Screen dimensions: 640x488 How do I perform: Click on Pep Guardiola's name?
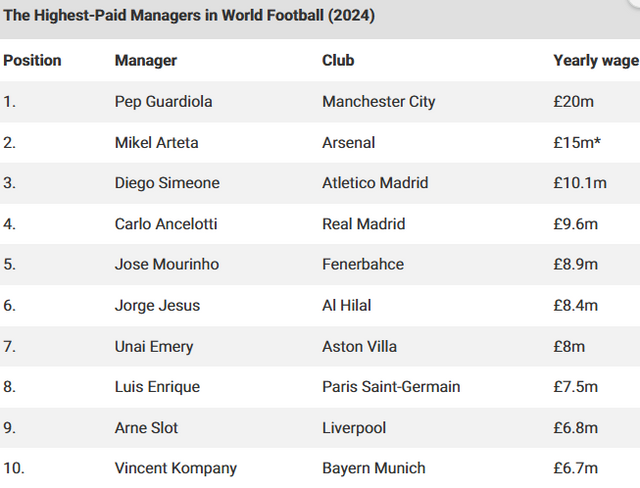[163, 101]
